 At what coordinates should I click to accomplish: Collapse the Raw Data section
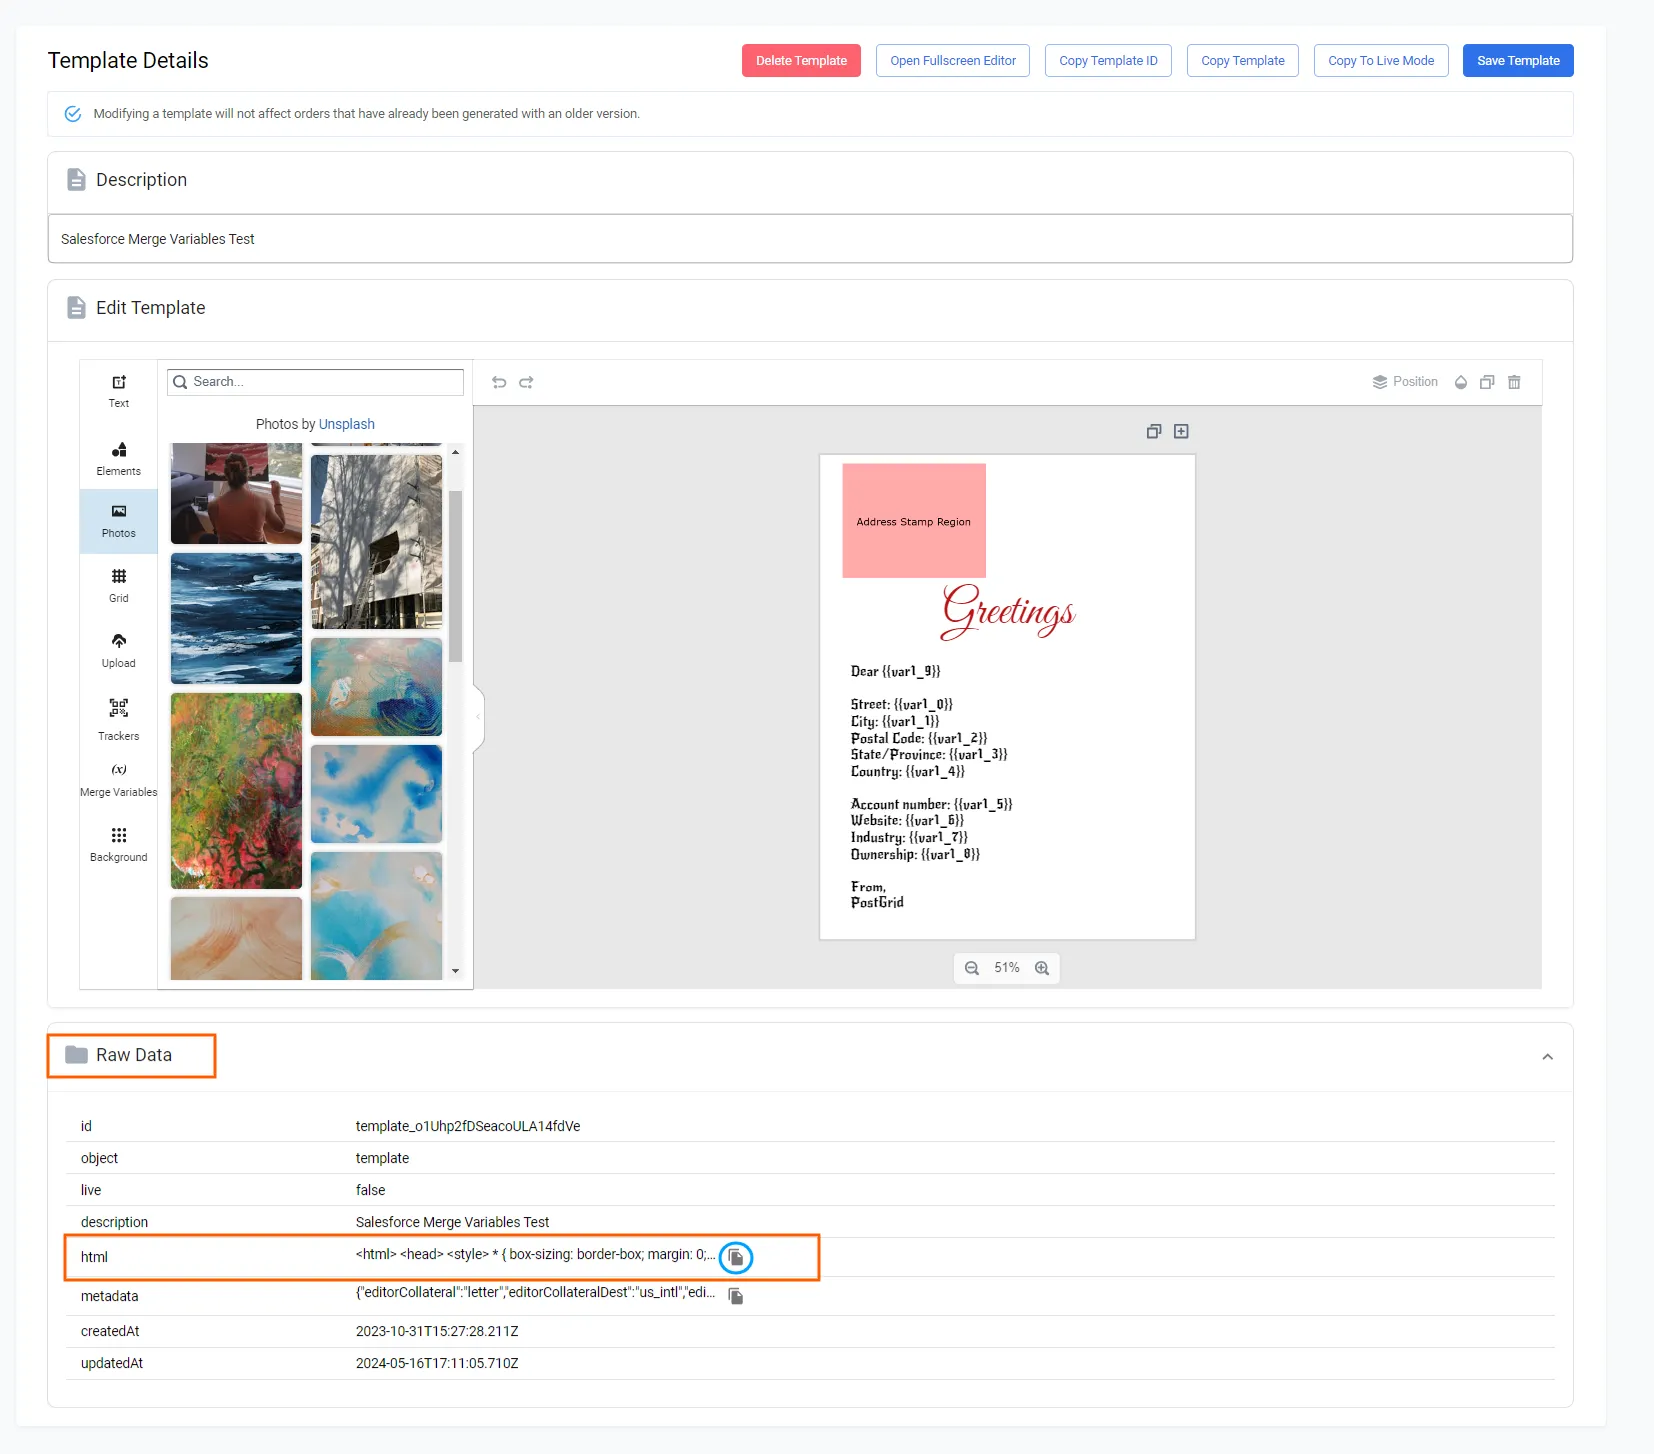click(1547, 1057)
